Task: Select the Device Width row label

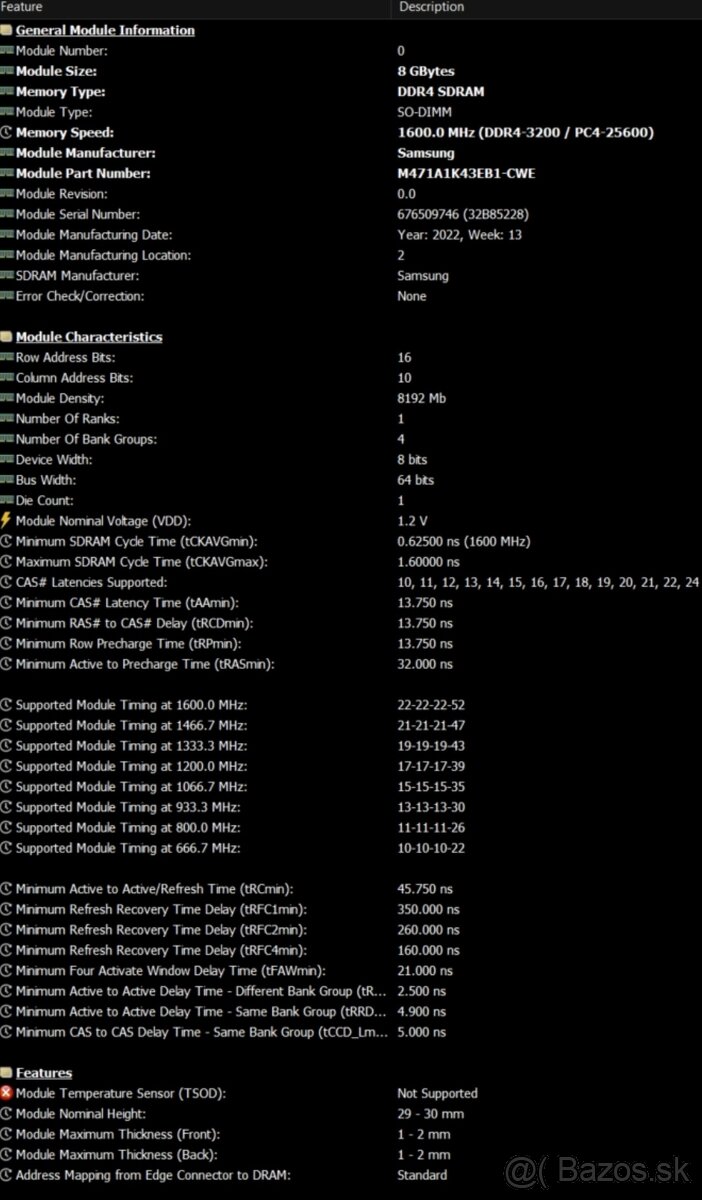Action: point(54,460)
